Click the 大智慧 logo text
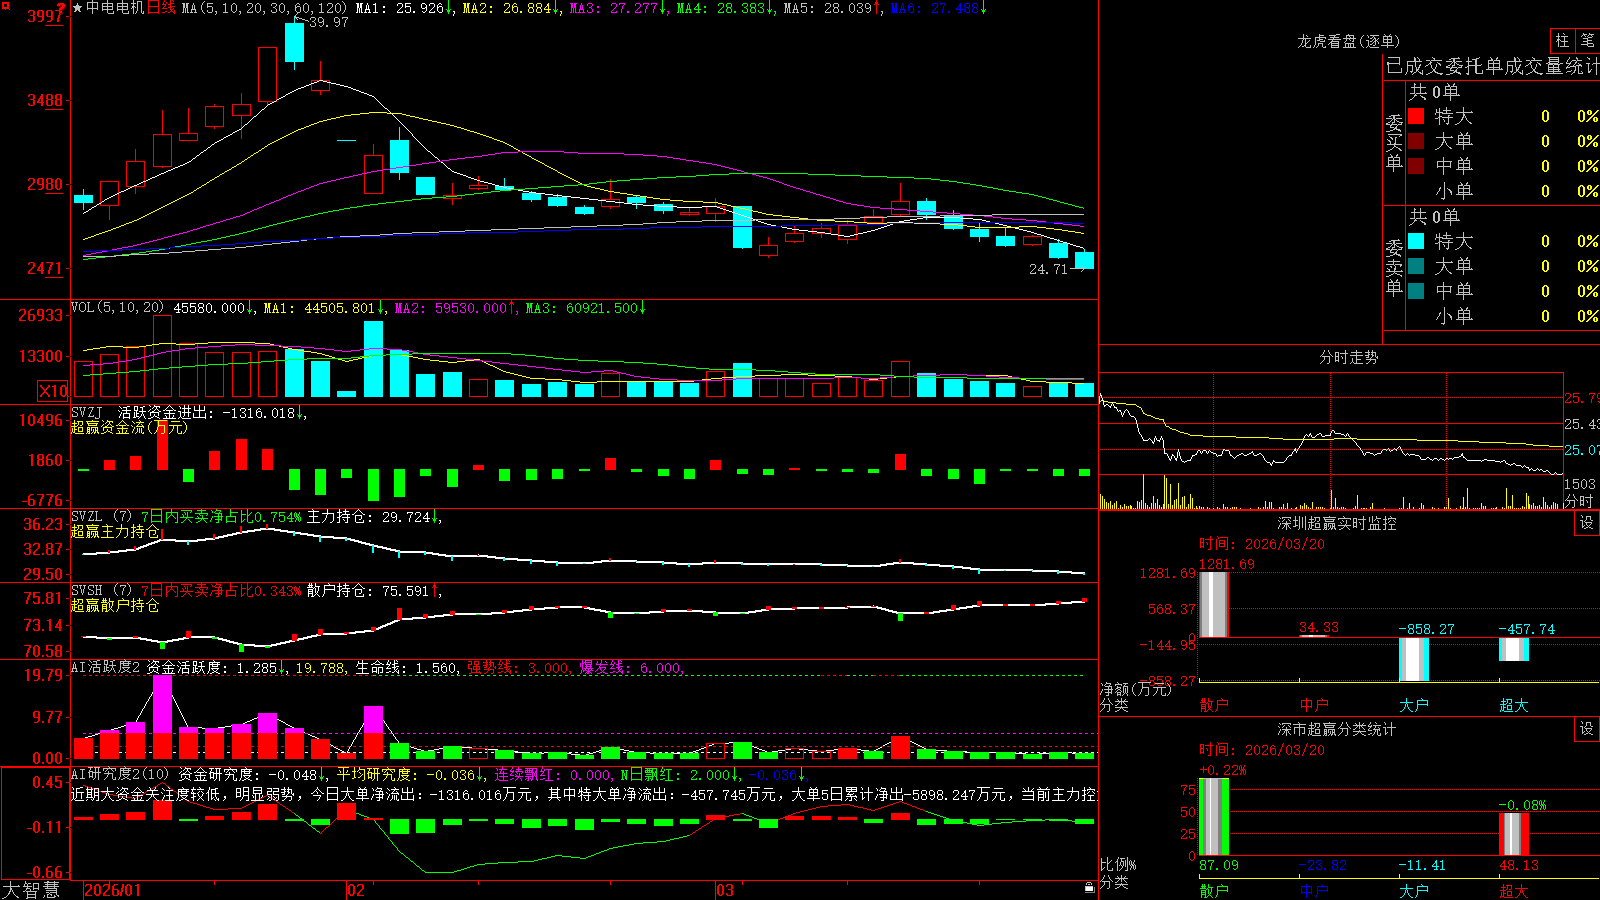1600x900 pixels. [31, 890]
